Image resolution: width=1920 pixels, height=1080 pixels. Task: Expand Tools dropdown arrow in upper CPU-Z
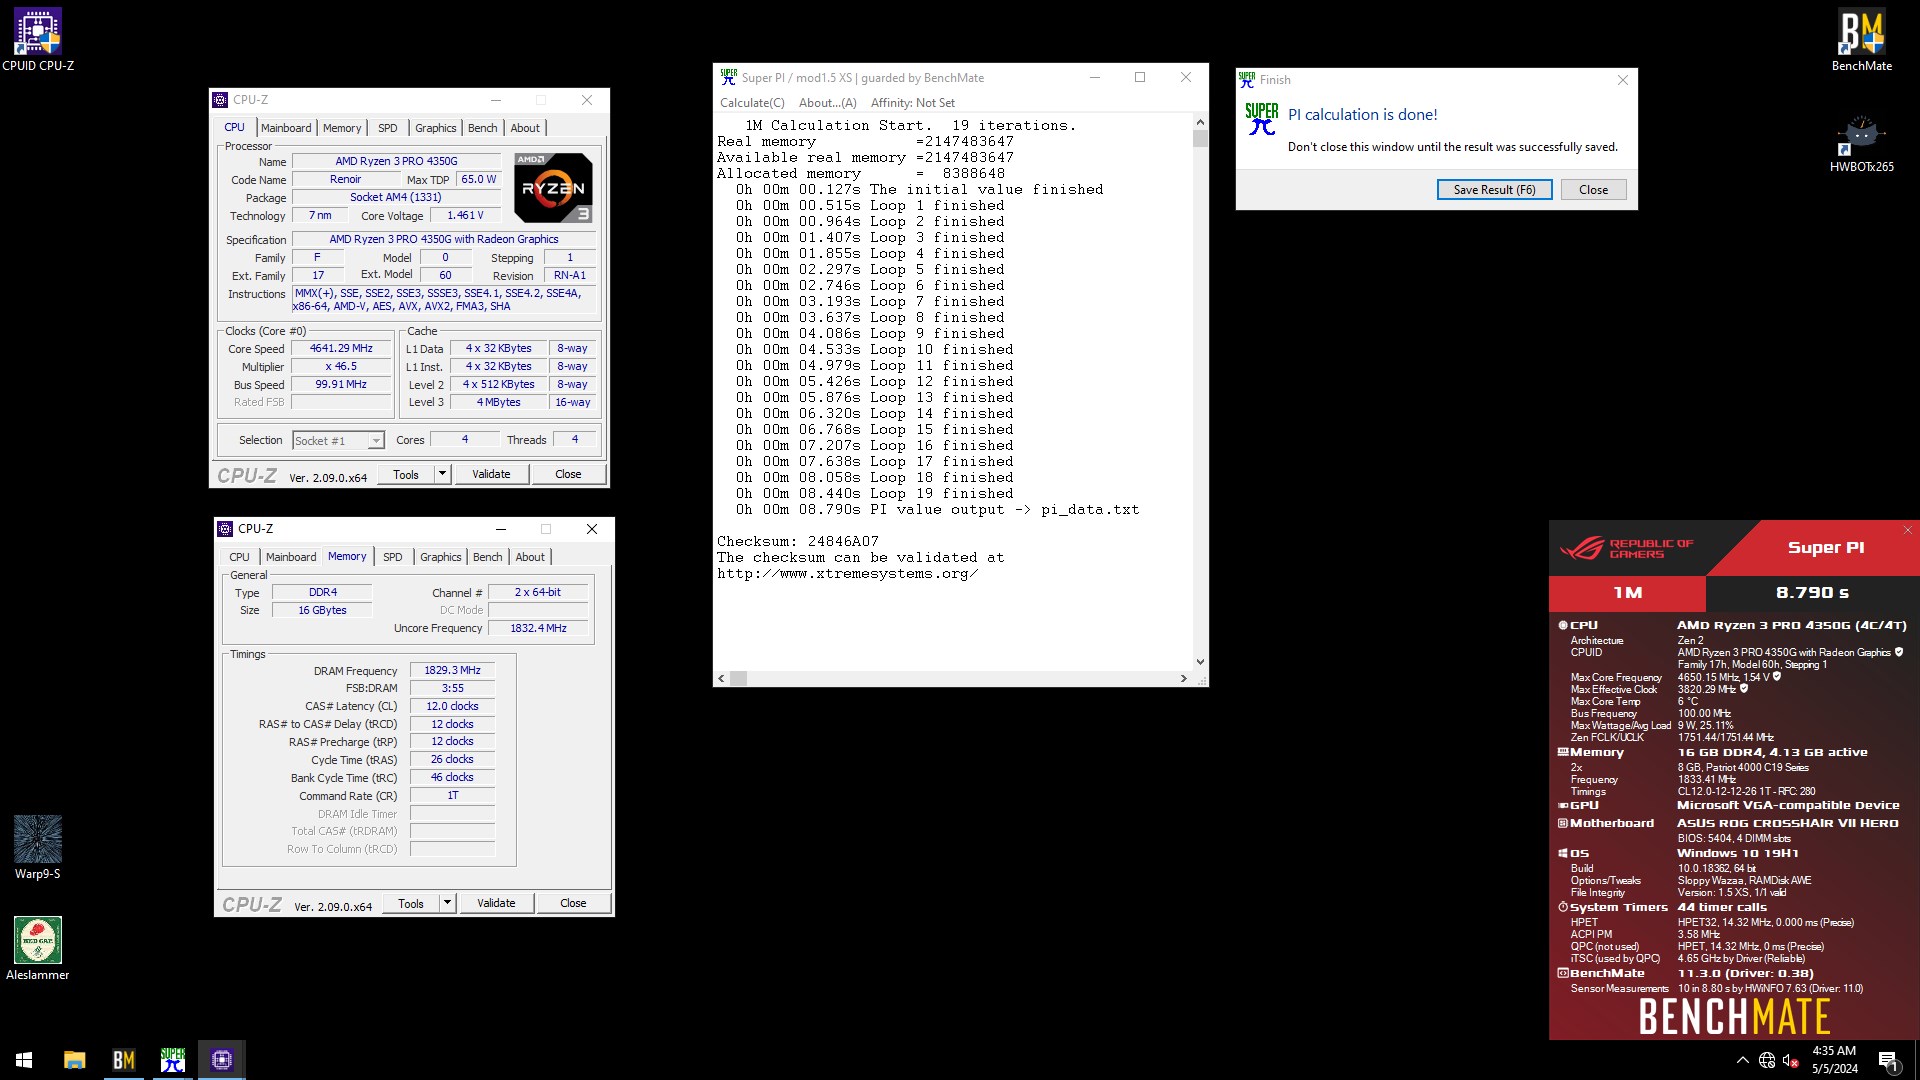click(442, 474)
